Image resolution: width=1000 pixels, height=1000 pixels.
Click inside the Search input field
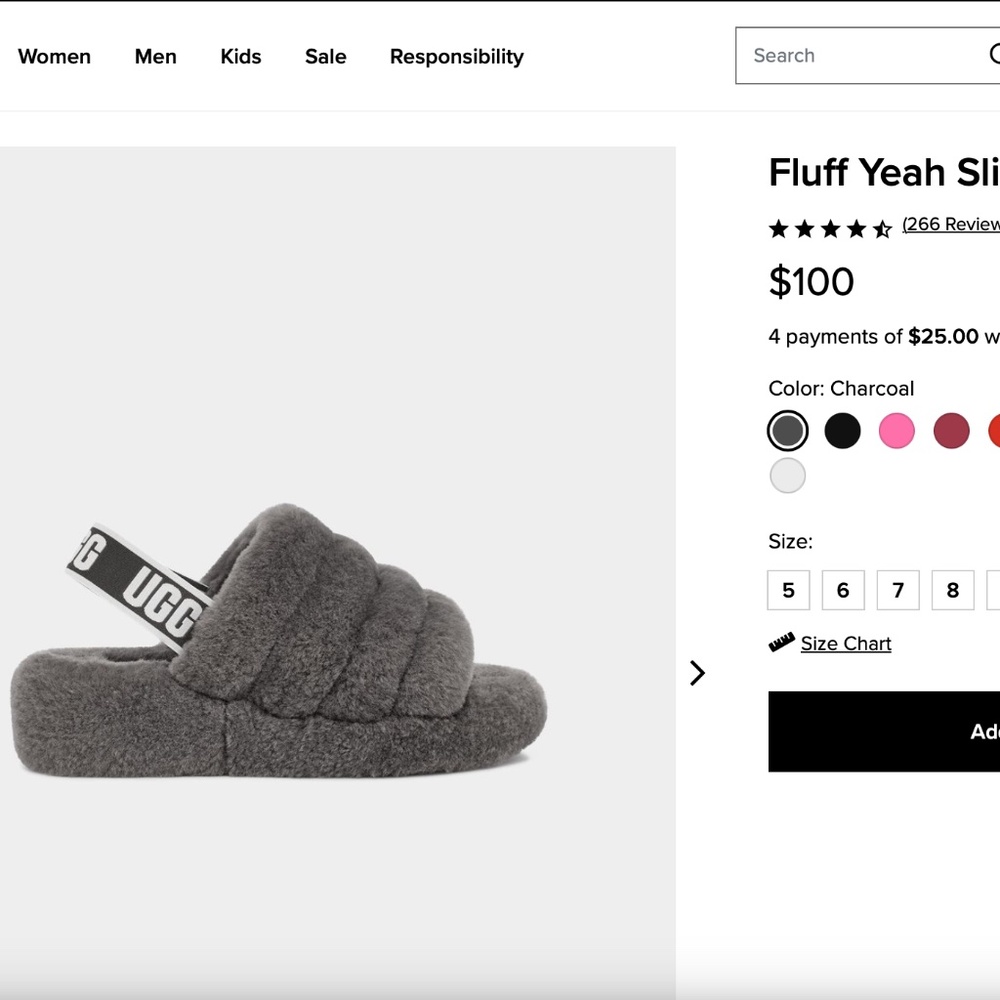pos(860,55)
